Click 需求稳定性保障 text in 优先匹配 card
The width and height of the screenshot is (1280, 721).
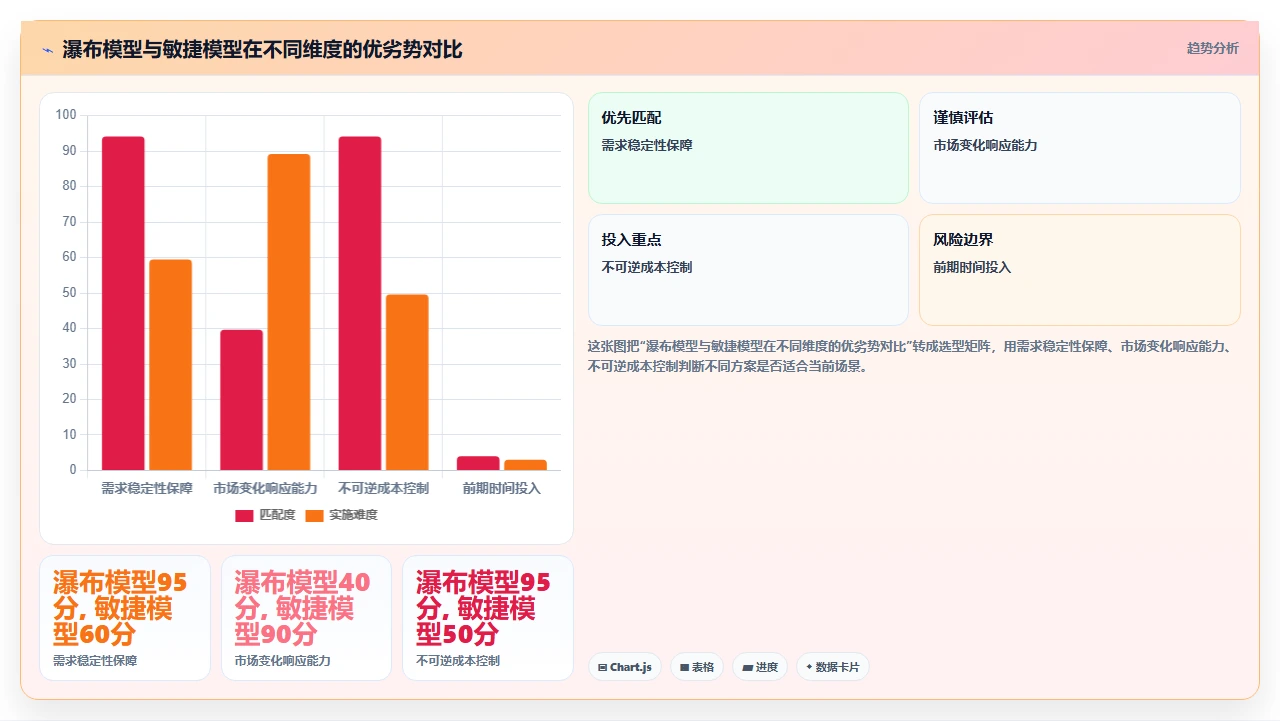coord(647,145)
